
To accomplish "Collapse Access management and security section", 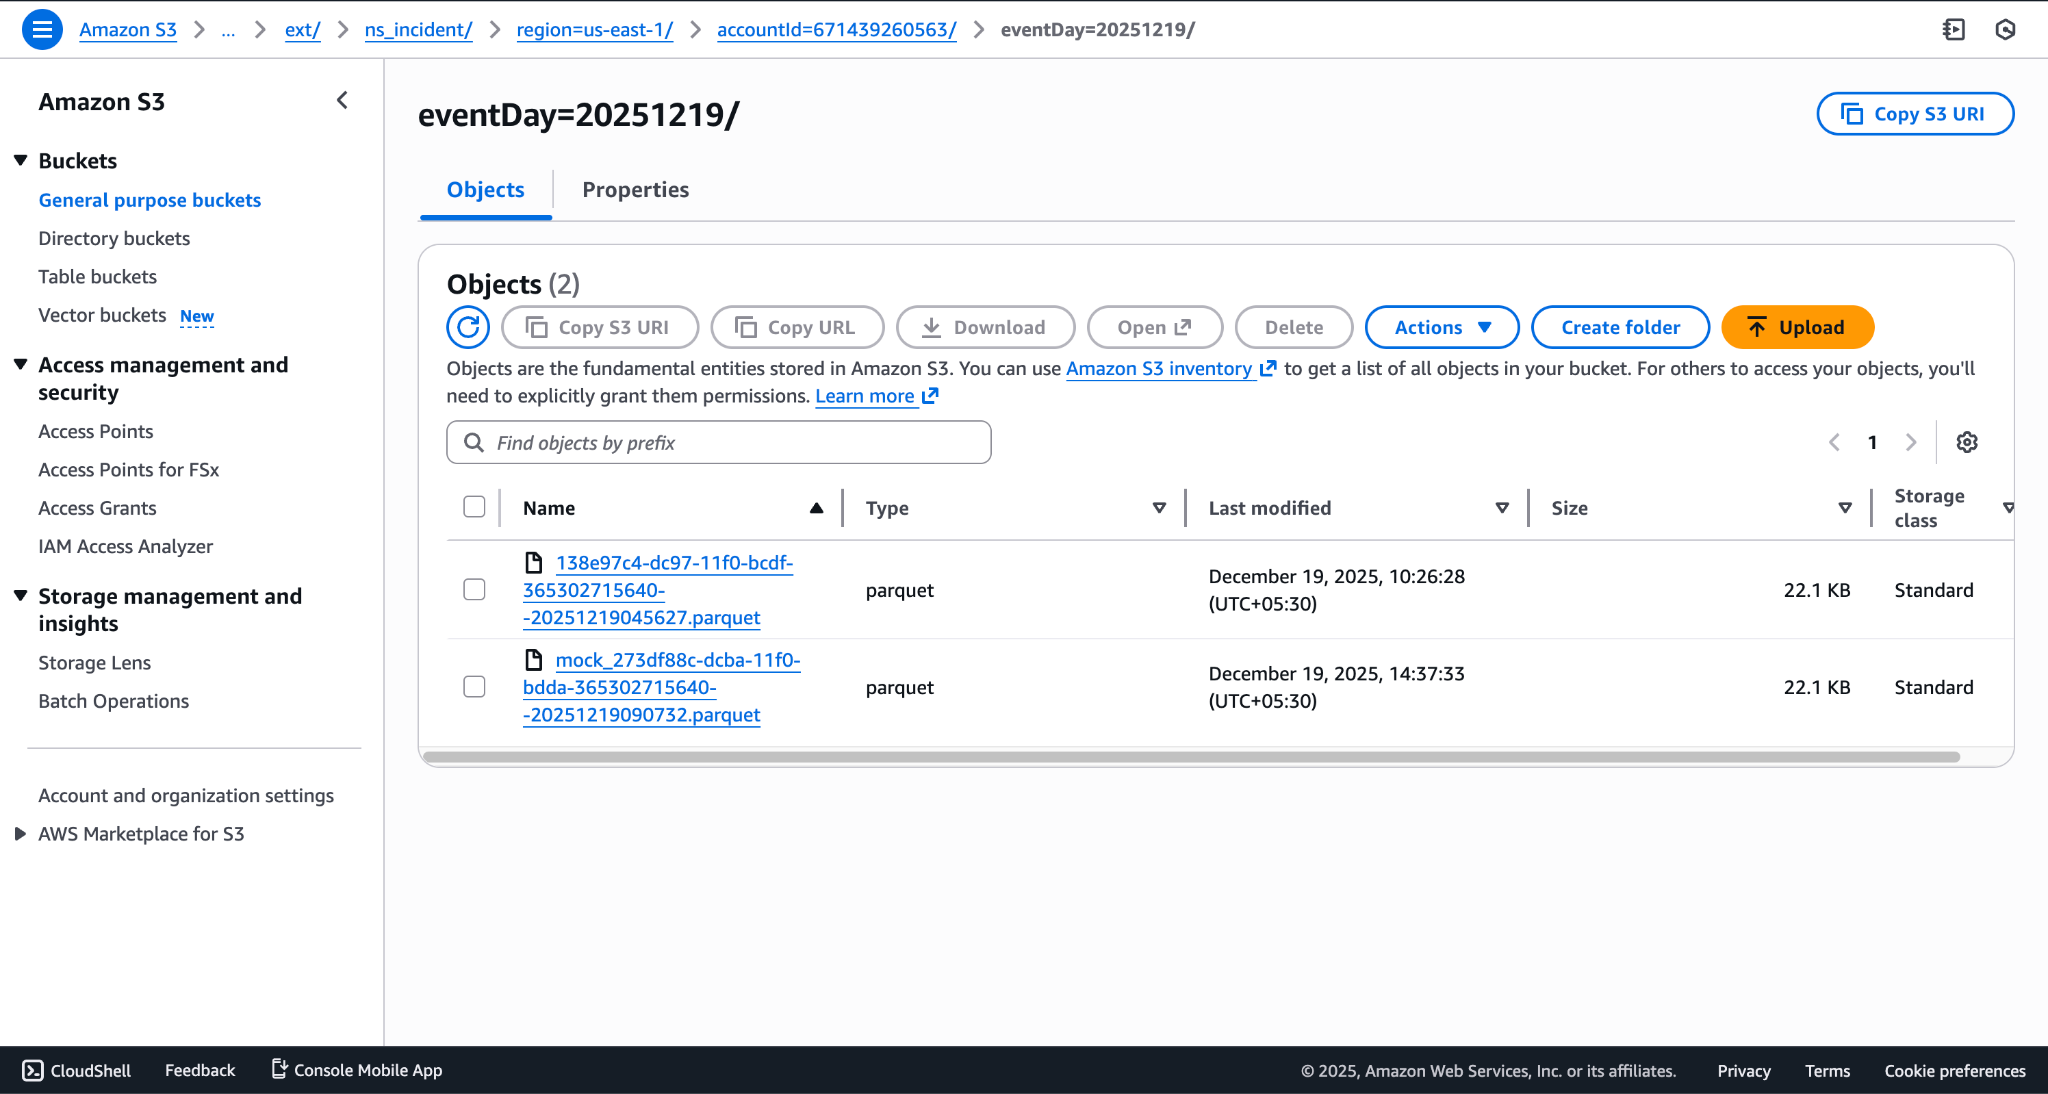I will (x=20, y=364).
